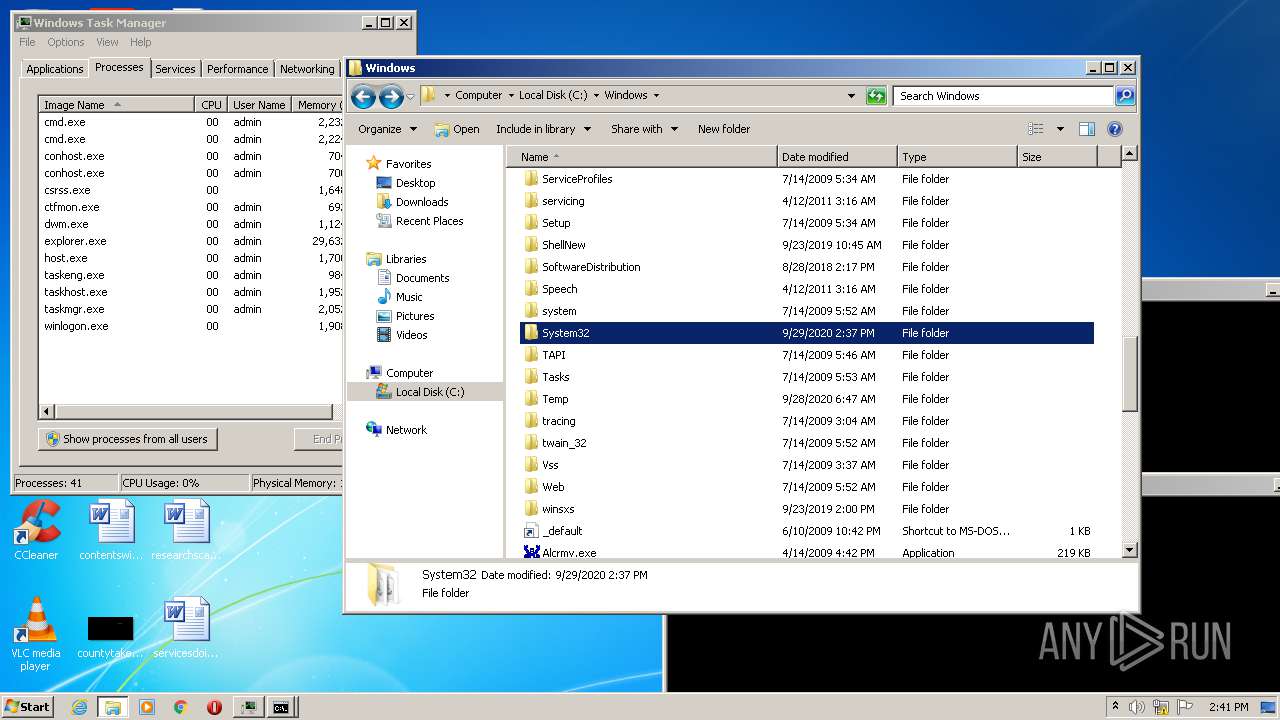Image resolution: width=1280 pixels, height=720 pixels.
Task: Select winlogon.exe in the process list
Action: (x=76, y=326)
